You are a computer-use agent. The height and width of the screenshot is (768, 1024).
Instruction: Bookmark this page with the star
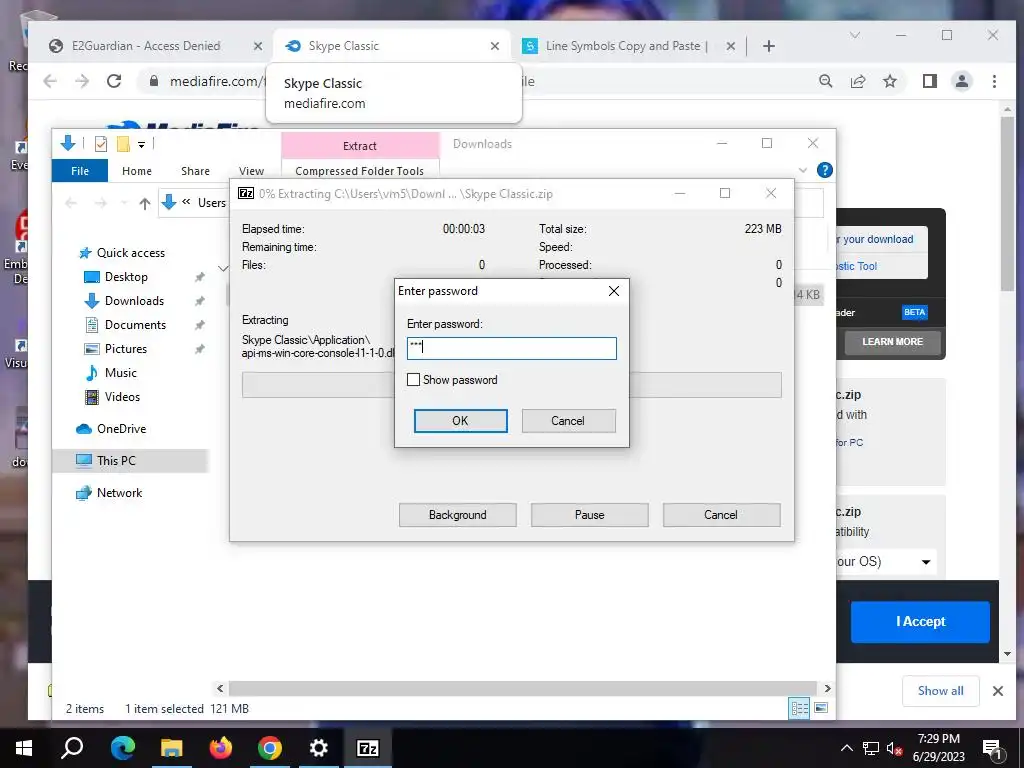pyautogui.click(x=889, y=81)
